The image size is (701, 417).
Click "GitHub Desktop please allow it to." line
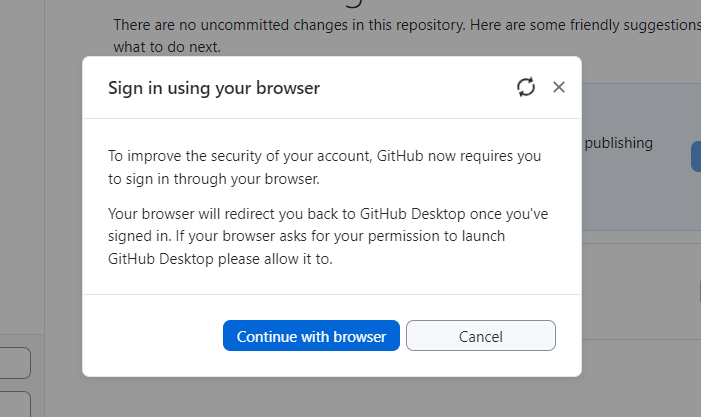pos(219,258)
